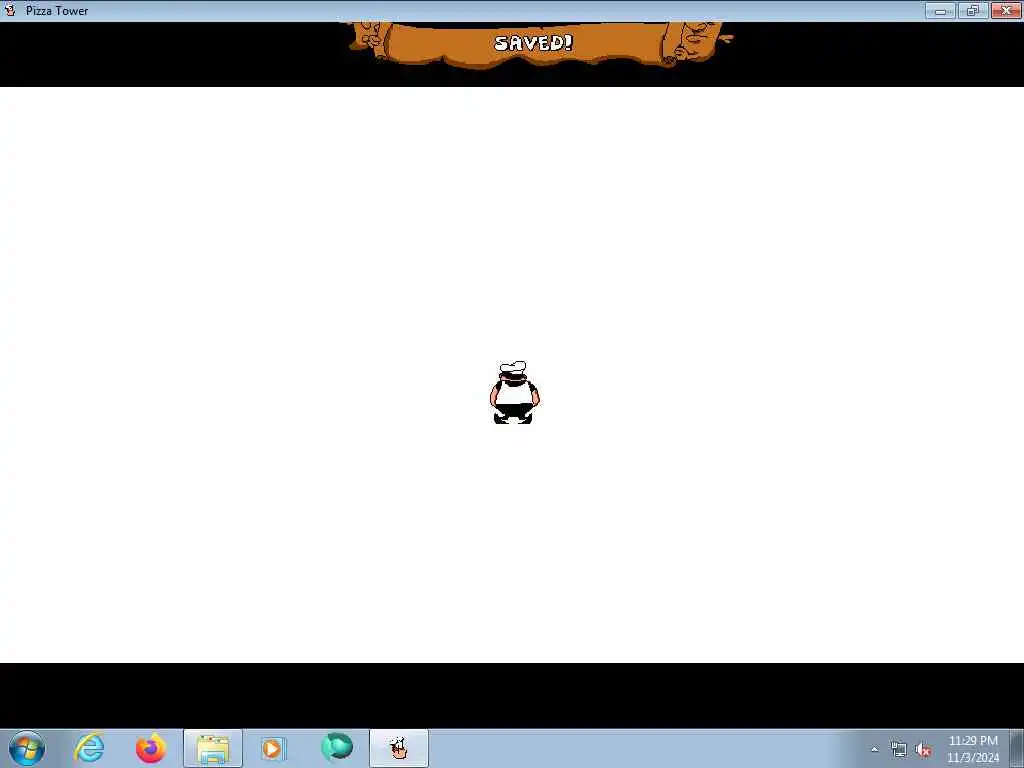The height and width of the screenshot is (768, 1024).
Task: Click the Show desktop strip
Action: 1017,748
